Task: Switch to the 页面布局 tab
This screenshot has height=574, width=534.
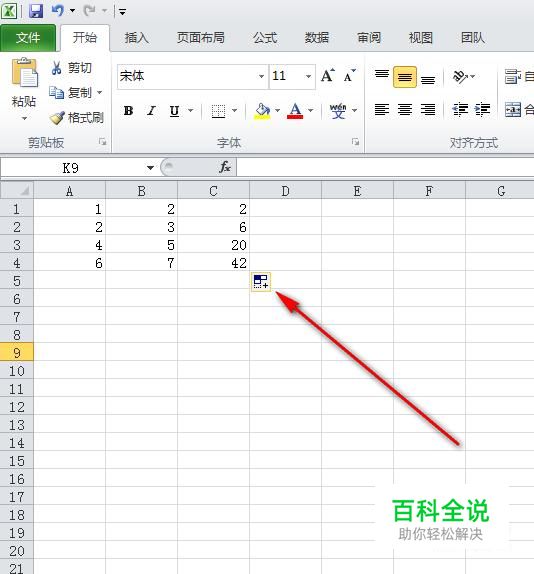Action: pos(201,38)
